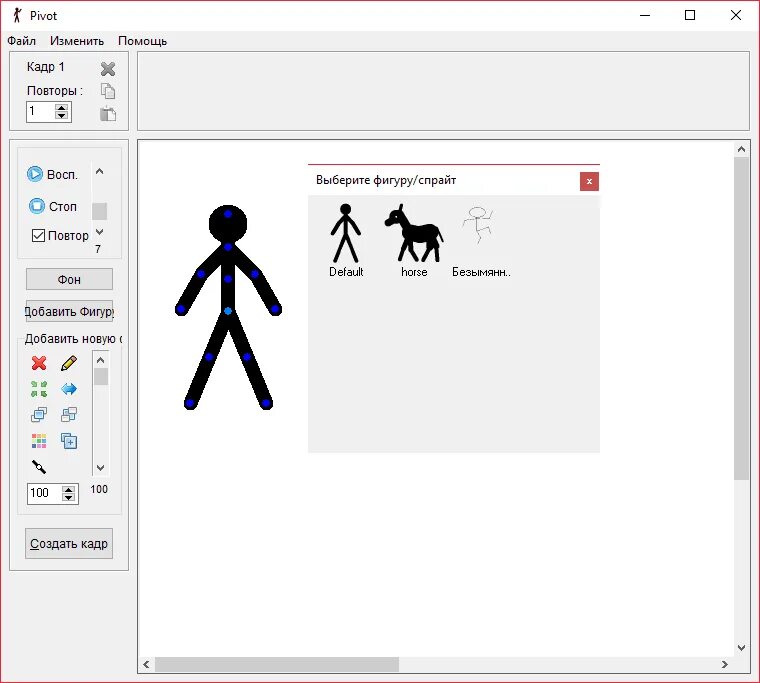Viewport: 760px width, 683px height.
Task: Open the Изменить menu
Action: pos(77,41)
